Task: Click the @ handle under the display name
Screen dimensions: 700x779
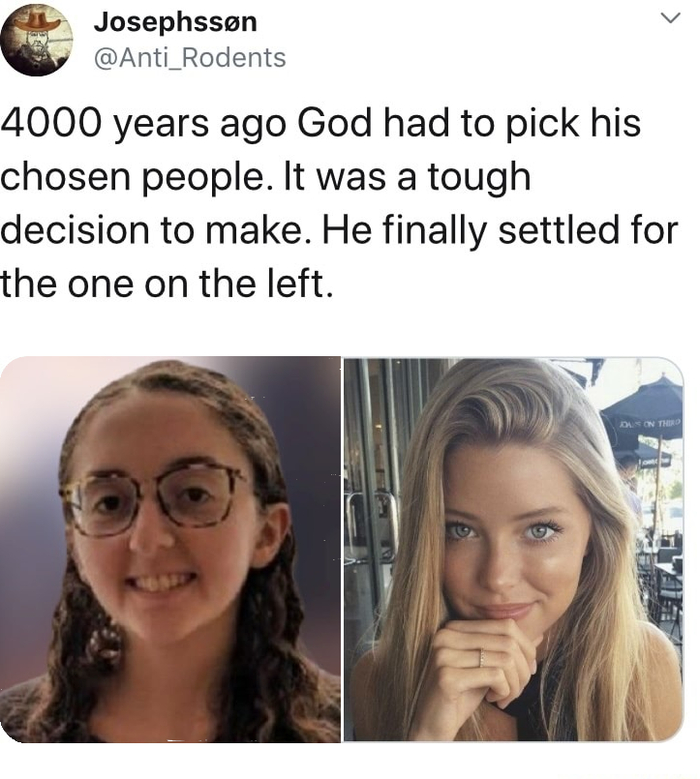Action: pyautogui.click(x=190, y=58)
